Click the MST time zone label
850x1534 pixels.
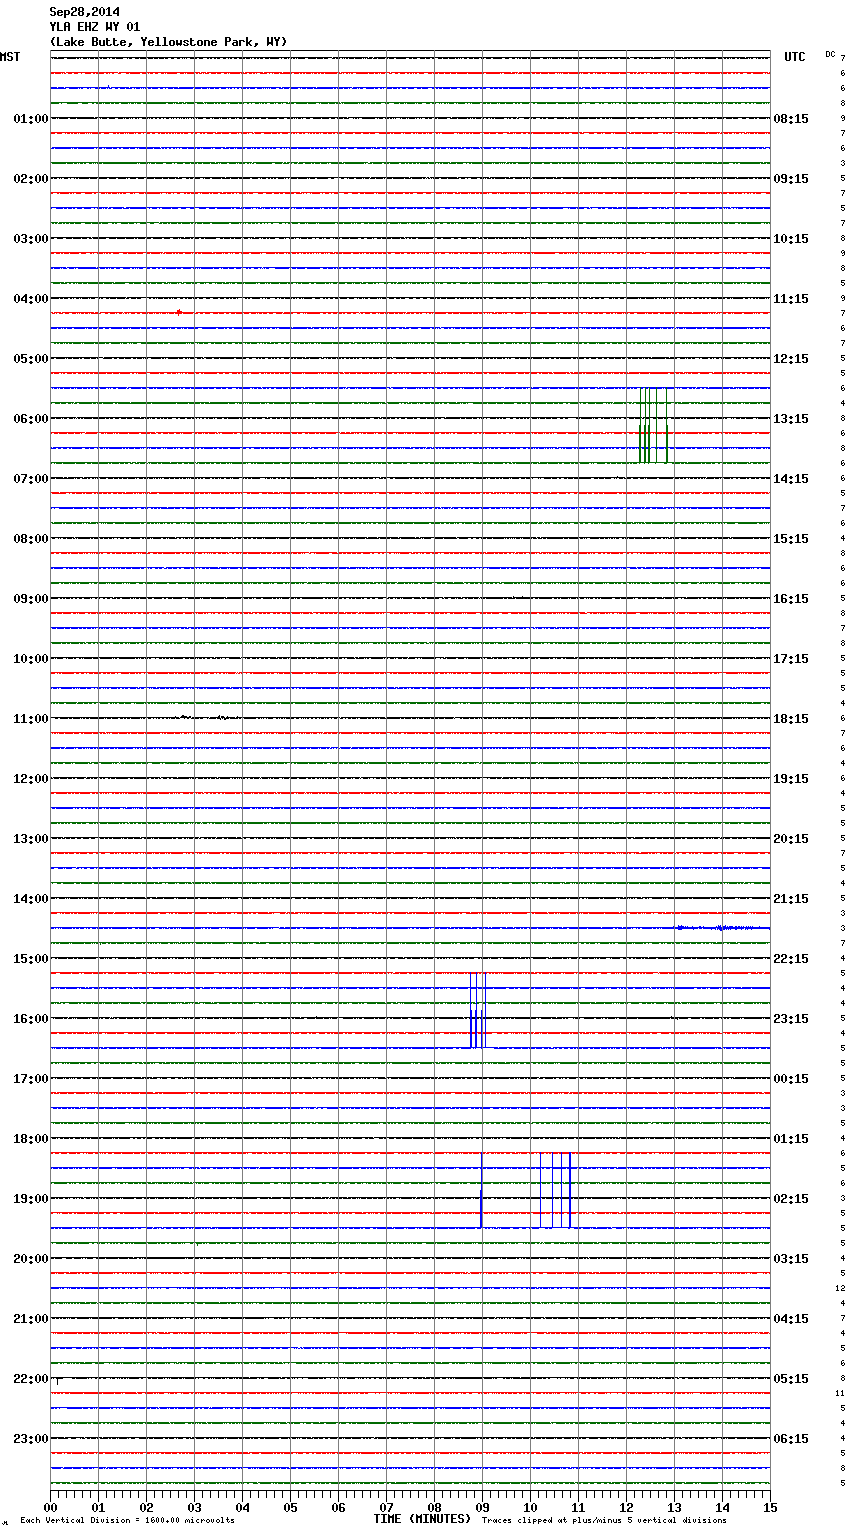[x=10, y=57]
